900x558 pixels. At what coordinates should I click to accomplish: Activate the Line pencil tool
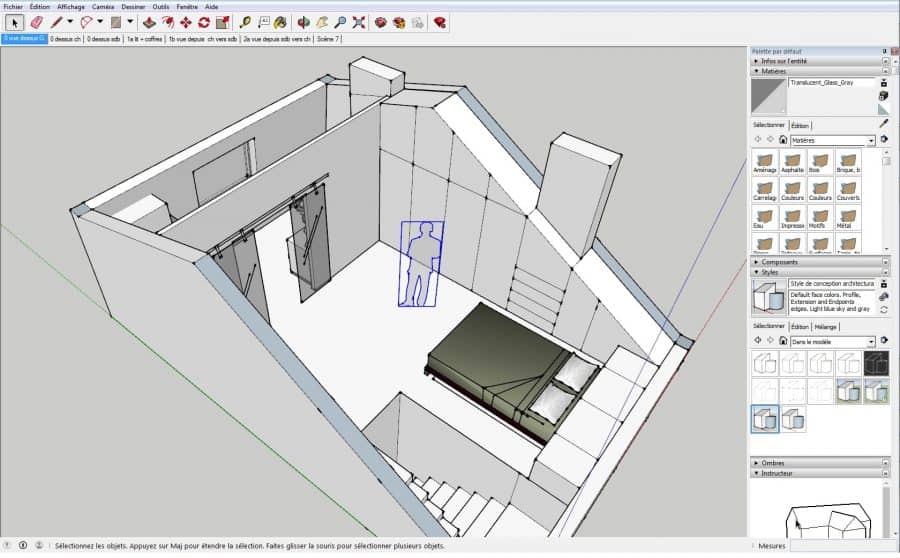pyautogui.click(x=56, y=22)
